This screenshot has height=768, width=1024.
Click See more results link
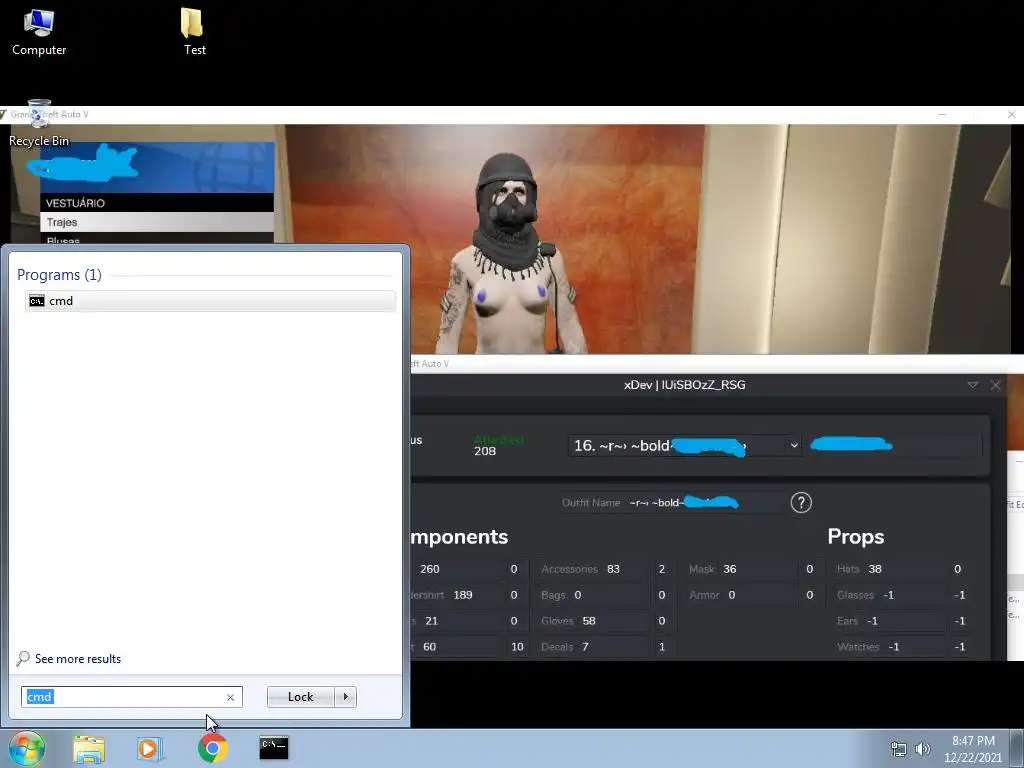coord(78,659)
